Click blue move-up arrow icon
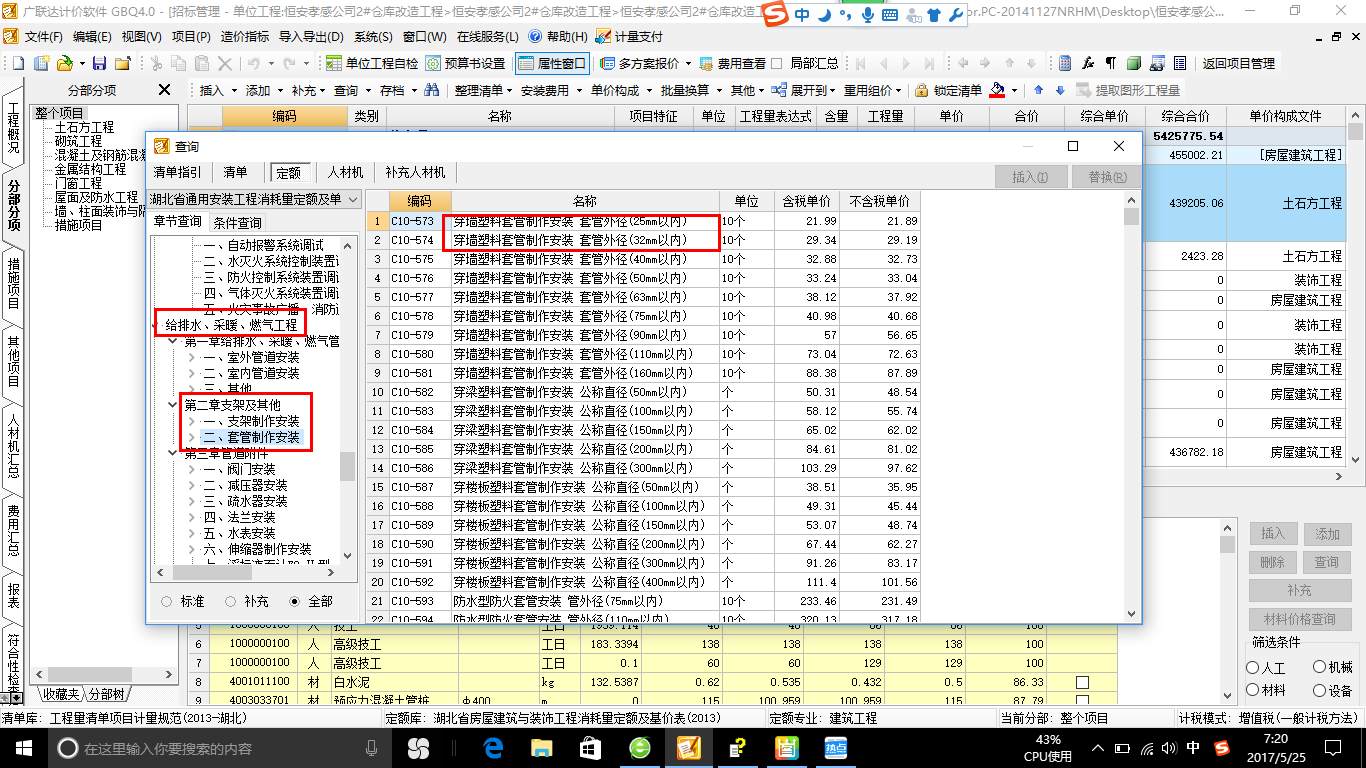Image resolution: width=1366 pixels, height=768 pixels. (x=1038, y=90)
